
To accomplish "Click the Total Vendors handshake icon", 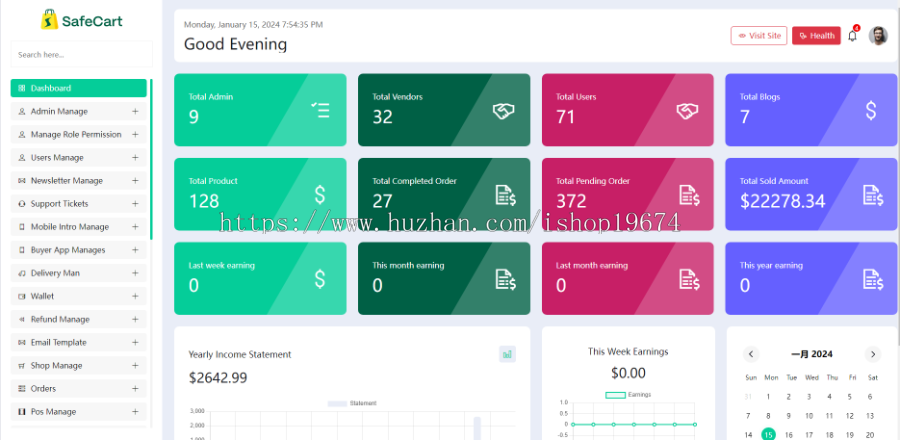I will (503, 111).
